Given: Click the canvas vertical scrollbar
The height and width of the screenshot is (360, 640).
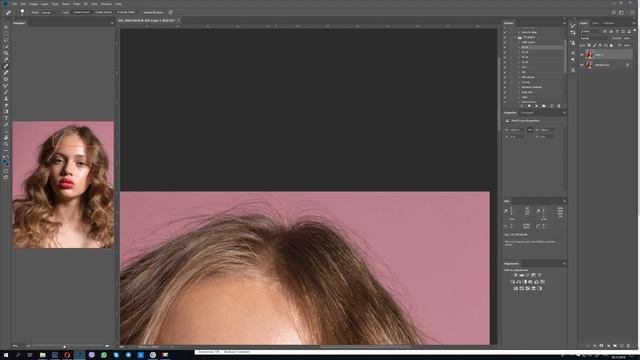Looking at the screenshot, I should click(x=498, y=94).
